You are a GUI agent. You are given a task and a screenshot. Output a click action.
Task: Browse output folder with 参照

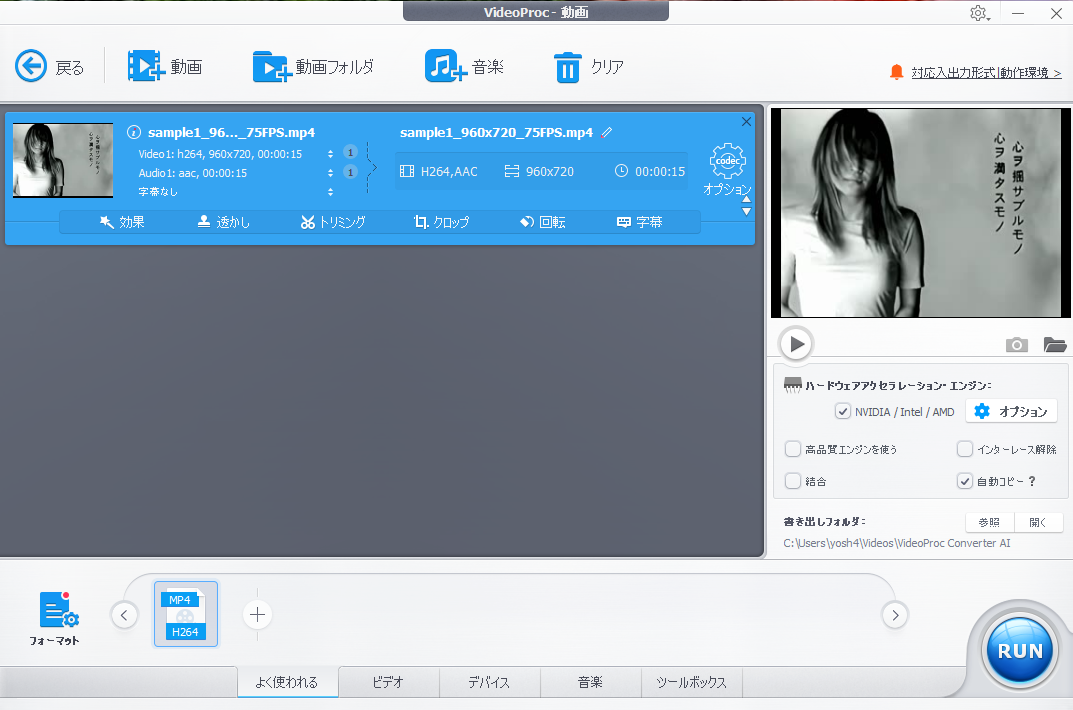tap(990, 522)
